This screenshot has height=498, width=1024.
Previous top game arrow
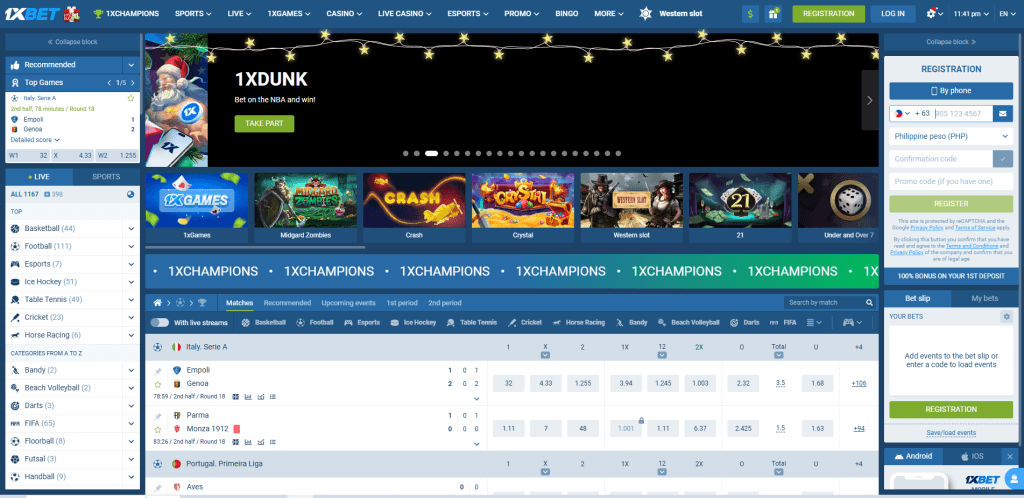tap(110, 83)
